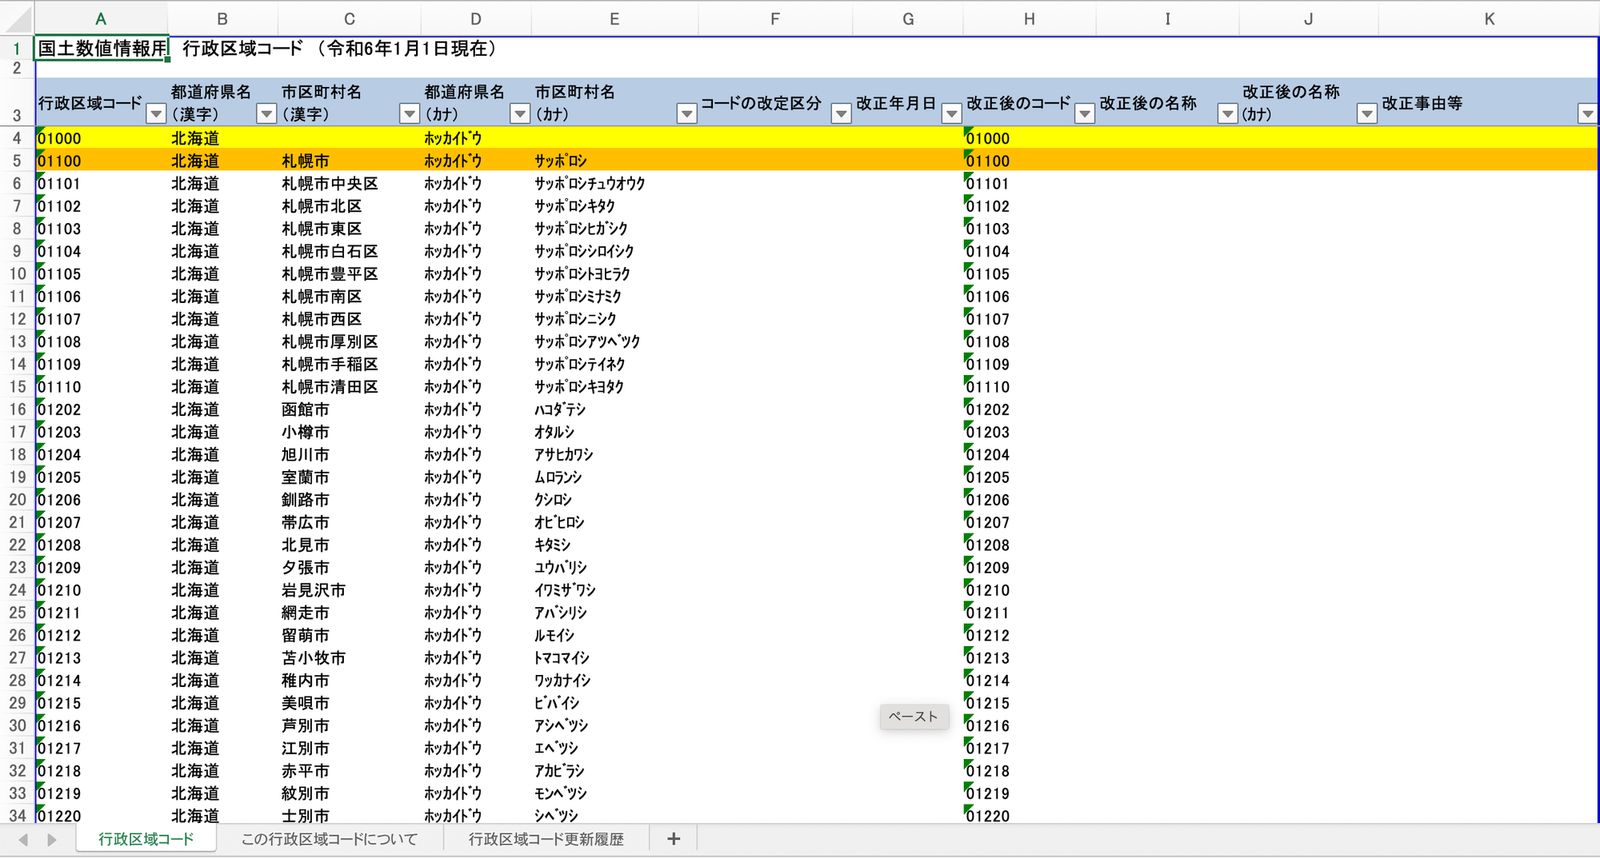
Task: Select column K by its header
Action: click(x=1489, y=19)
